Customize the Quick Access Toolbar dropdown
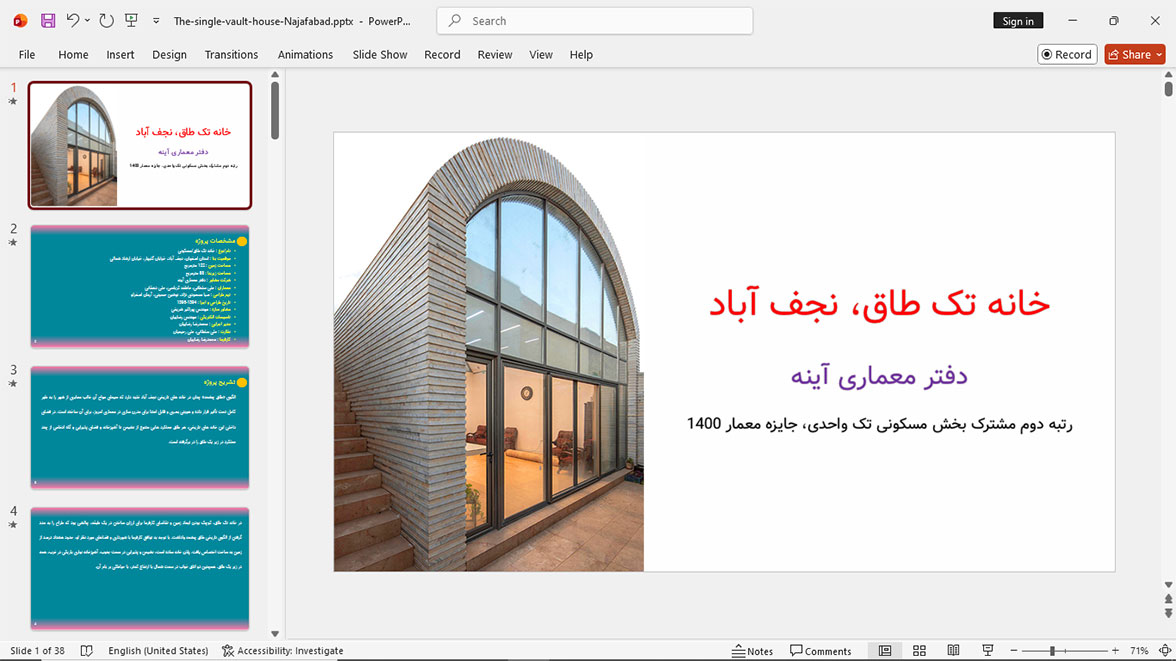1176x661 pixels. [156, 21]
